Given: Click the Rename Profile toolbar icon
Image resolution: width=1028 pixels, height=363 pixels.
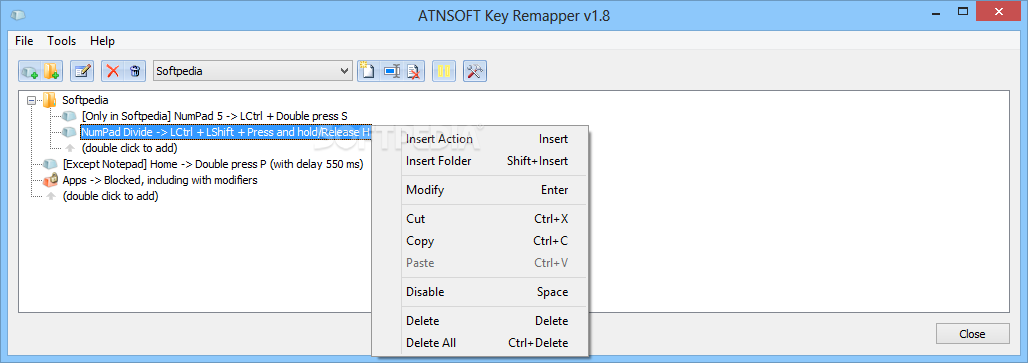Looking at the screenshot, I should click(391, 71).
